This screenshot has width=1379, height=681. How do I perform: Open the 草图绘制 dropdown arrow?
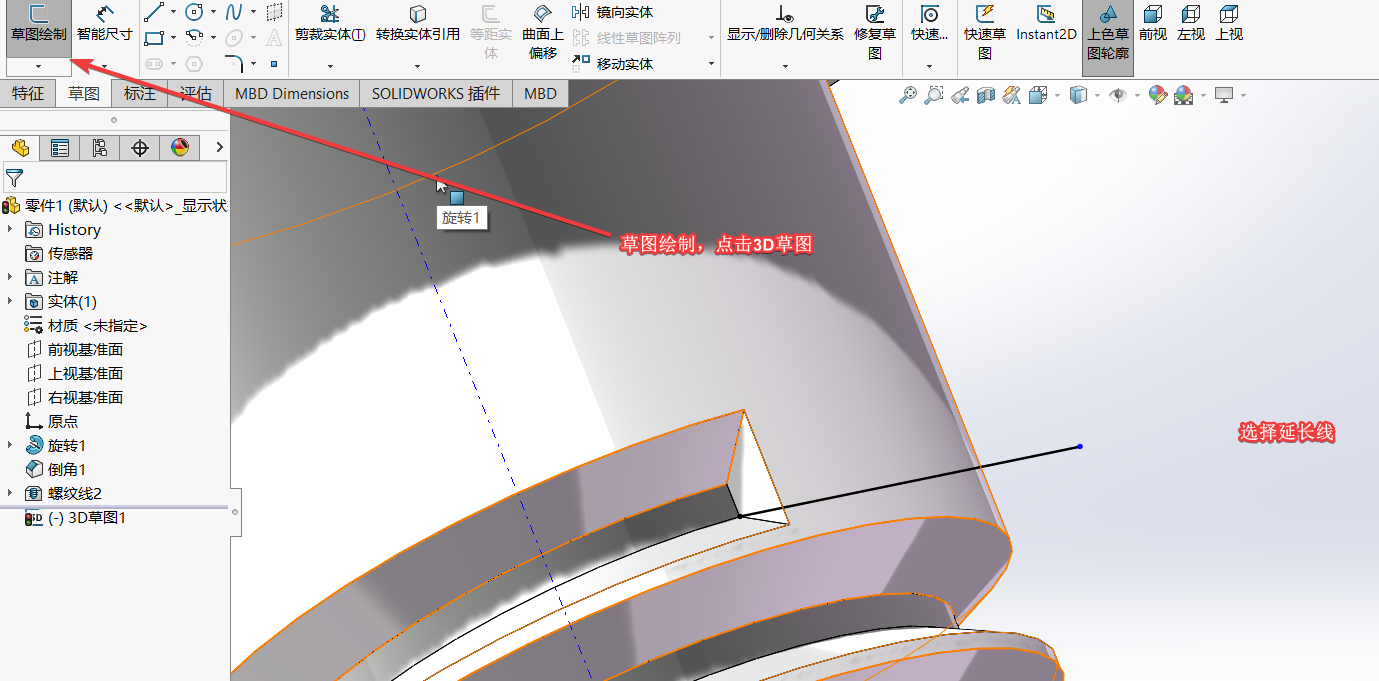click(x=38, y=67)
